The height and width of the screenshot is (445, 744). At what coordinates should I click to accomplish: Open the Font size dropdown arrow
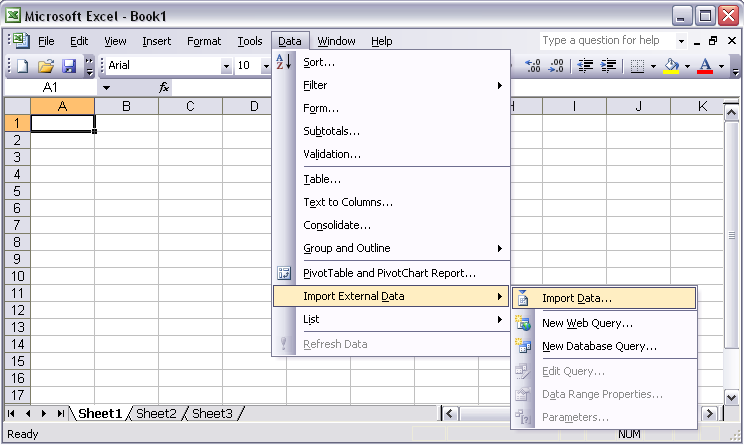coord(266,66)
